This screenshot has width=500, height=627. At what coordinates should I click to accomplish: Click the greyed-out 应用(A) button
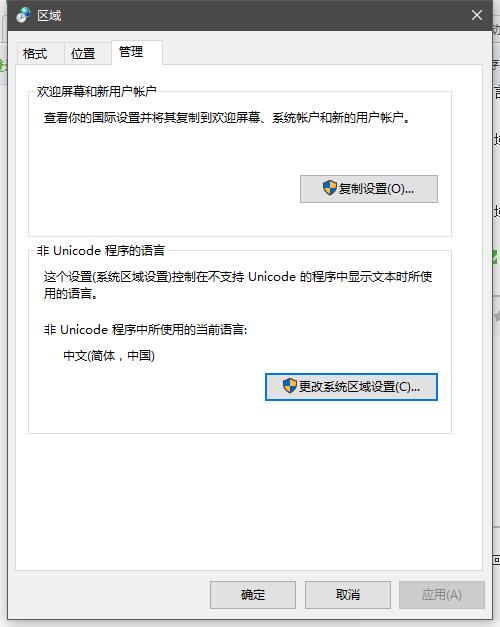[442, 595]
